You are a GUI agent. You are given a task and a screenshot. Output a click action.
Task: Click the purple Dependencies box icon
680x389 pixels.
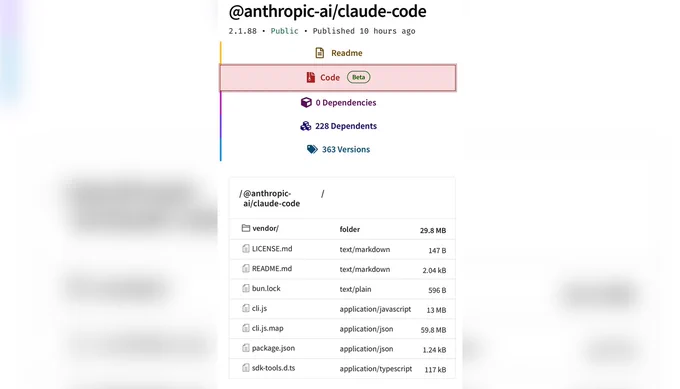point(306,102)
